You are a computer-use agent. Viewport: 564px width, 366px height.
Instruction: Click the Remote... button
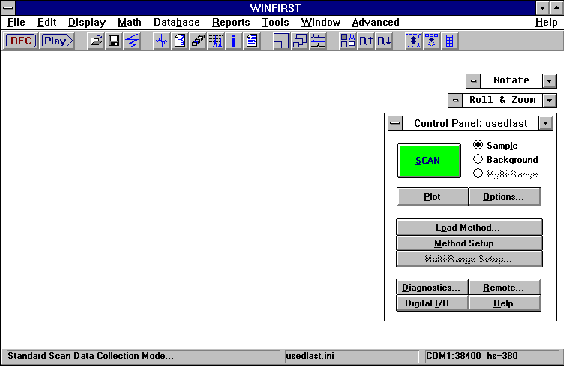point(504,288)
